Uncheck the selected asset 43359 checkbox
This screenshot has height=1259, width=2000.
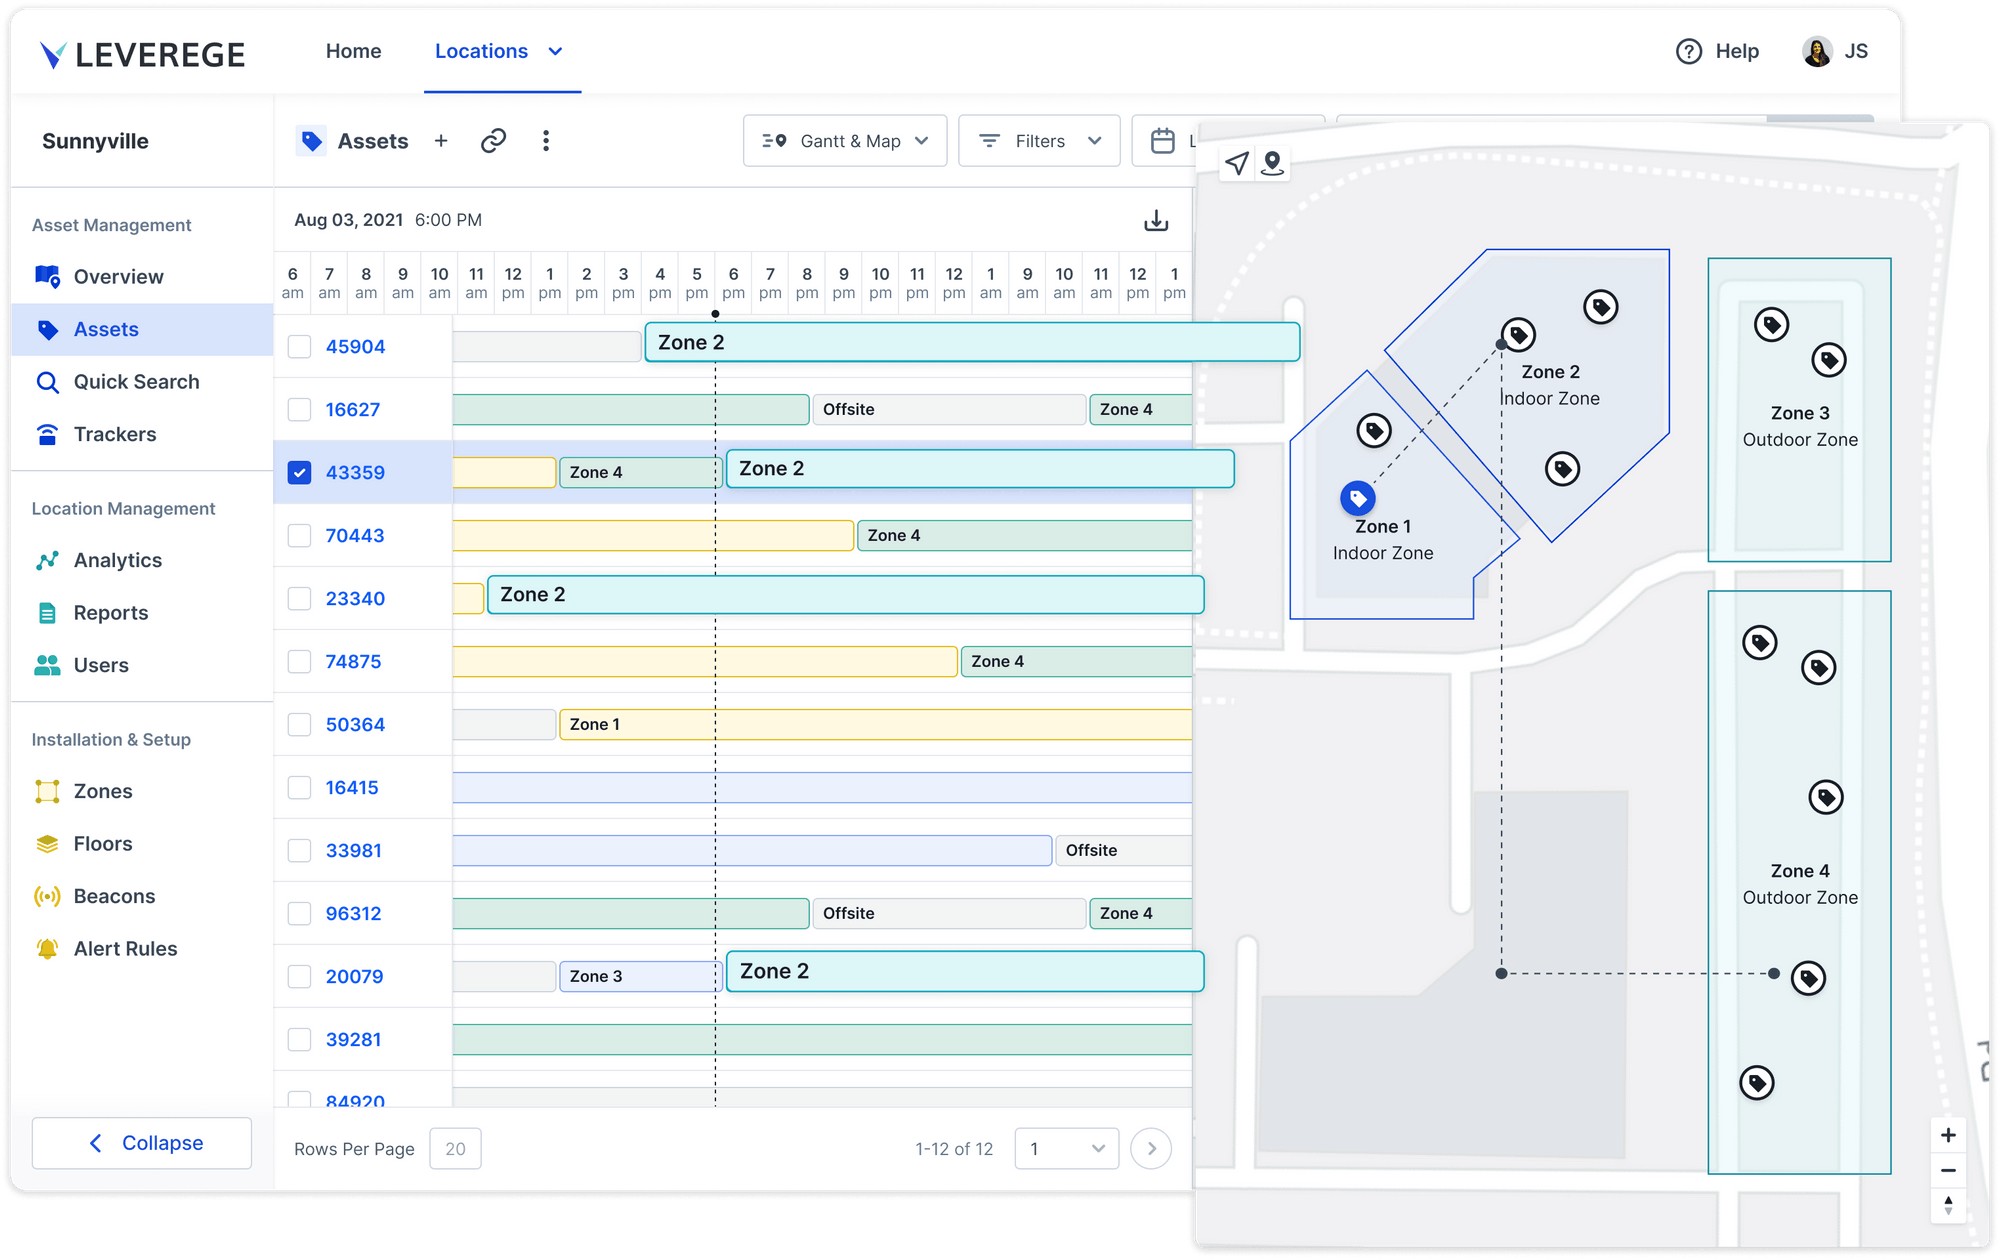[299, 473]
